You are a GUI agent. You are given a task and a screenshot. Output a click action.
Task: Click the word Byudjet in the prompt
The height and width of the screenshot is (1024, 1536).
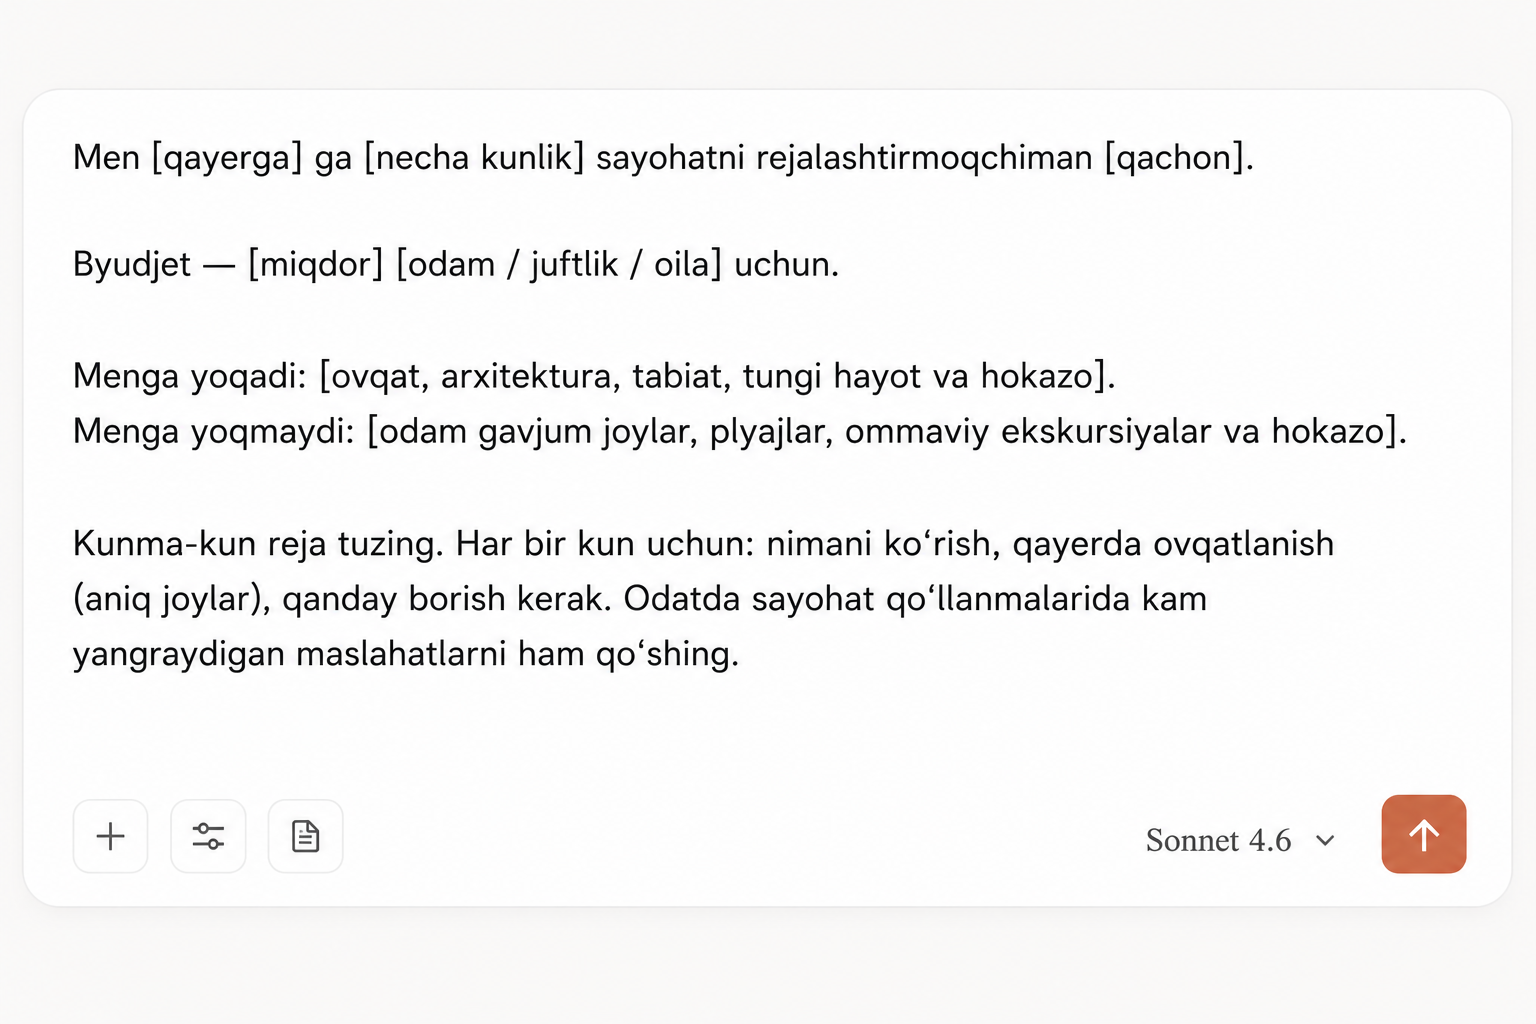[132, 265]
